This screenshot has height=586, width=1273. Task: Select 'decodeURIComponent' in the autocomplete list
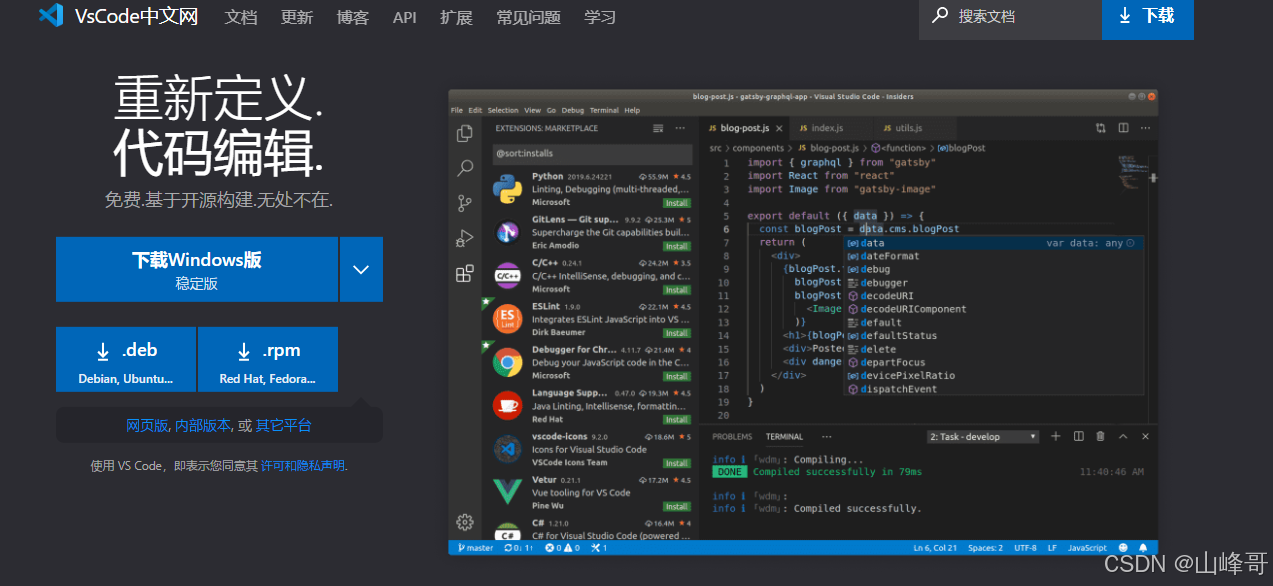[995, 309]
